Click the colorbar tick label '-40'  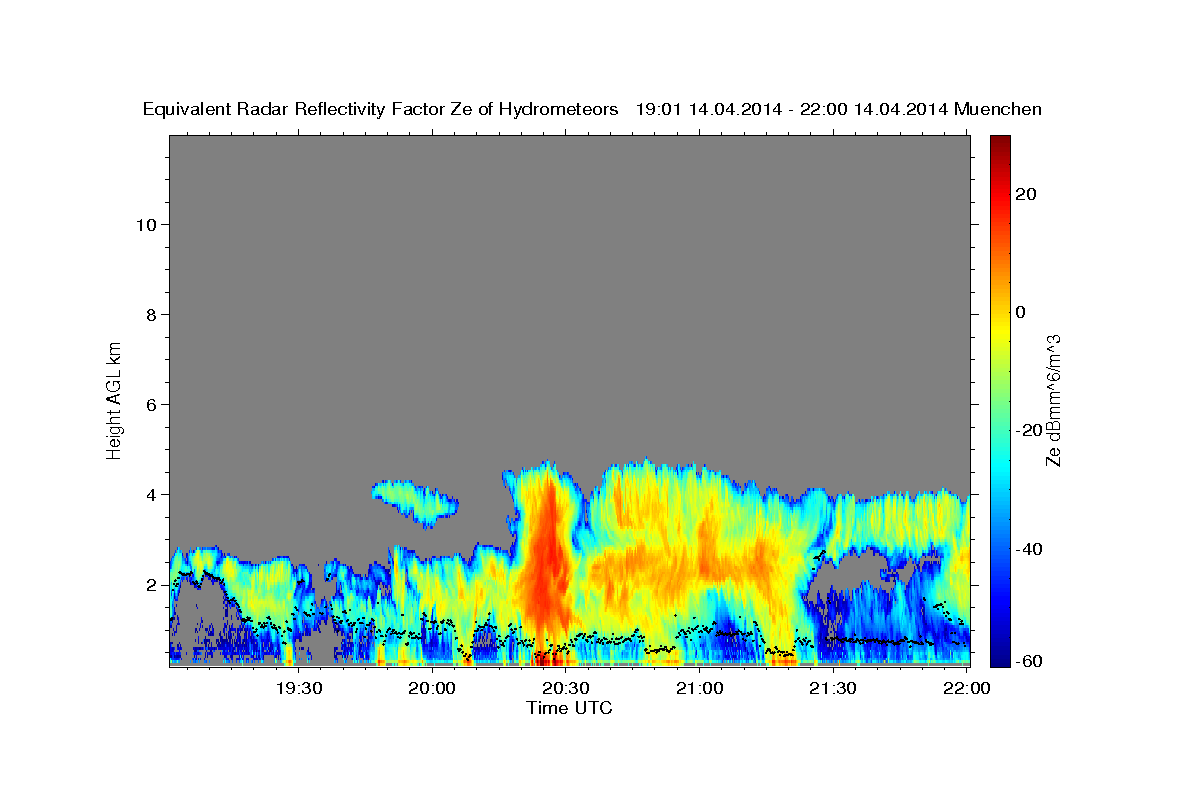pyautogui.click(x=1028, y=548)
